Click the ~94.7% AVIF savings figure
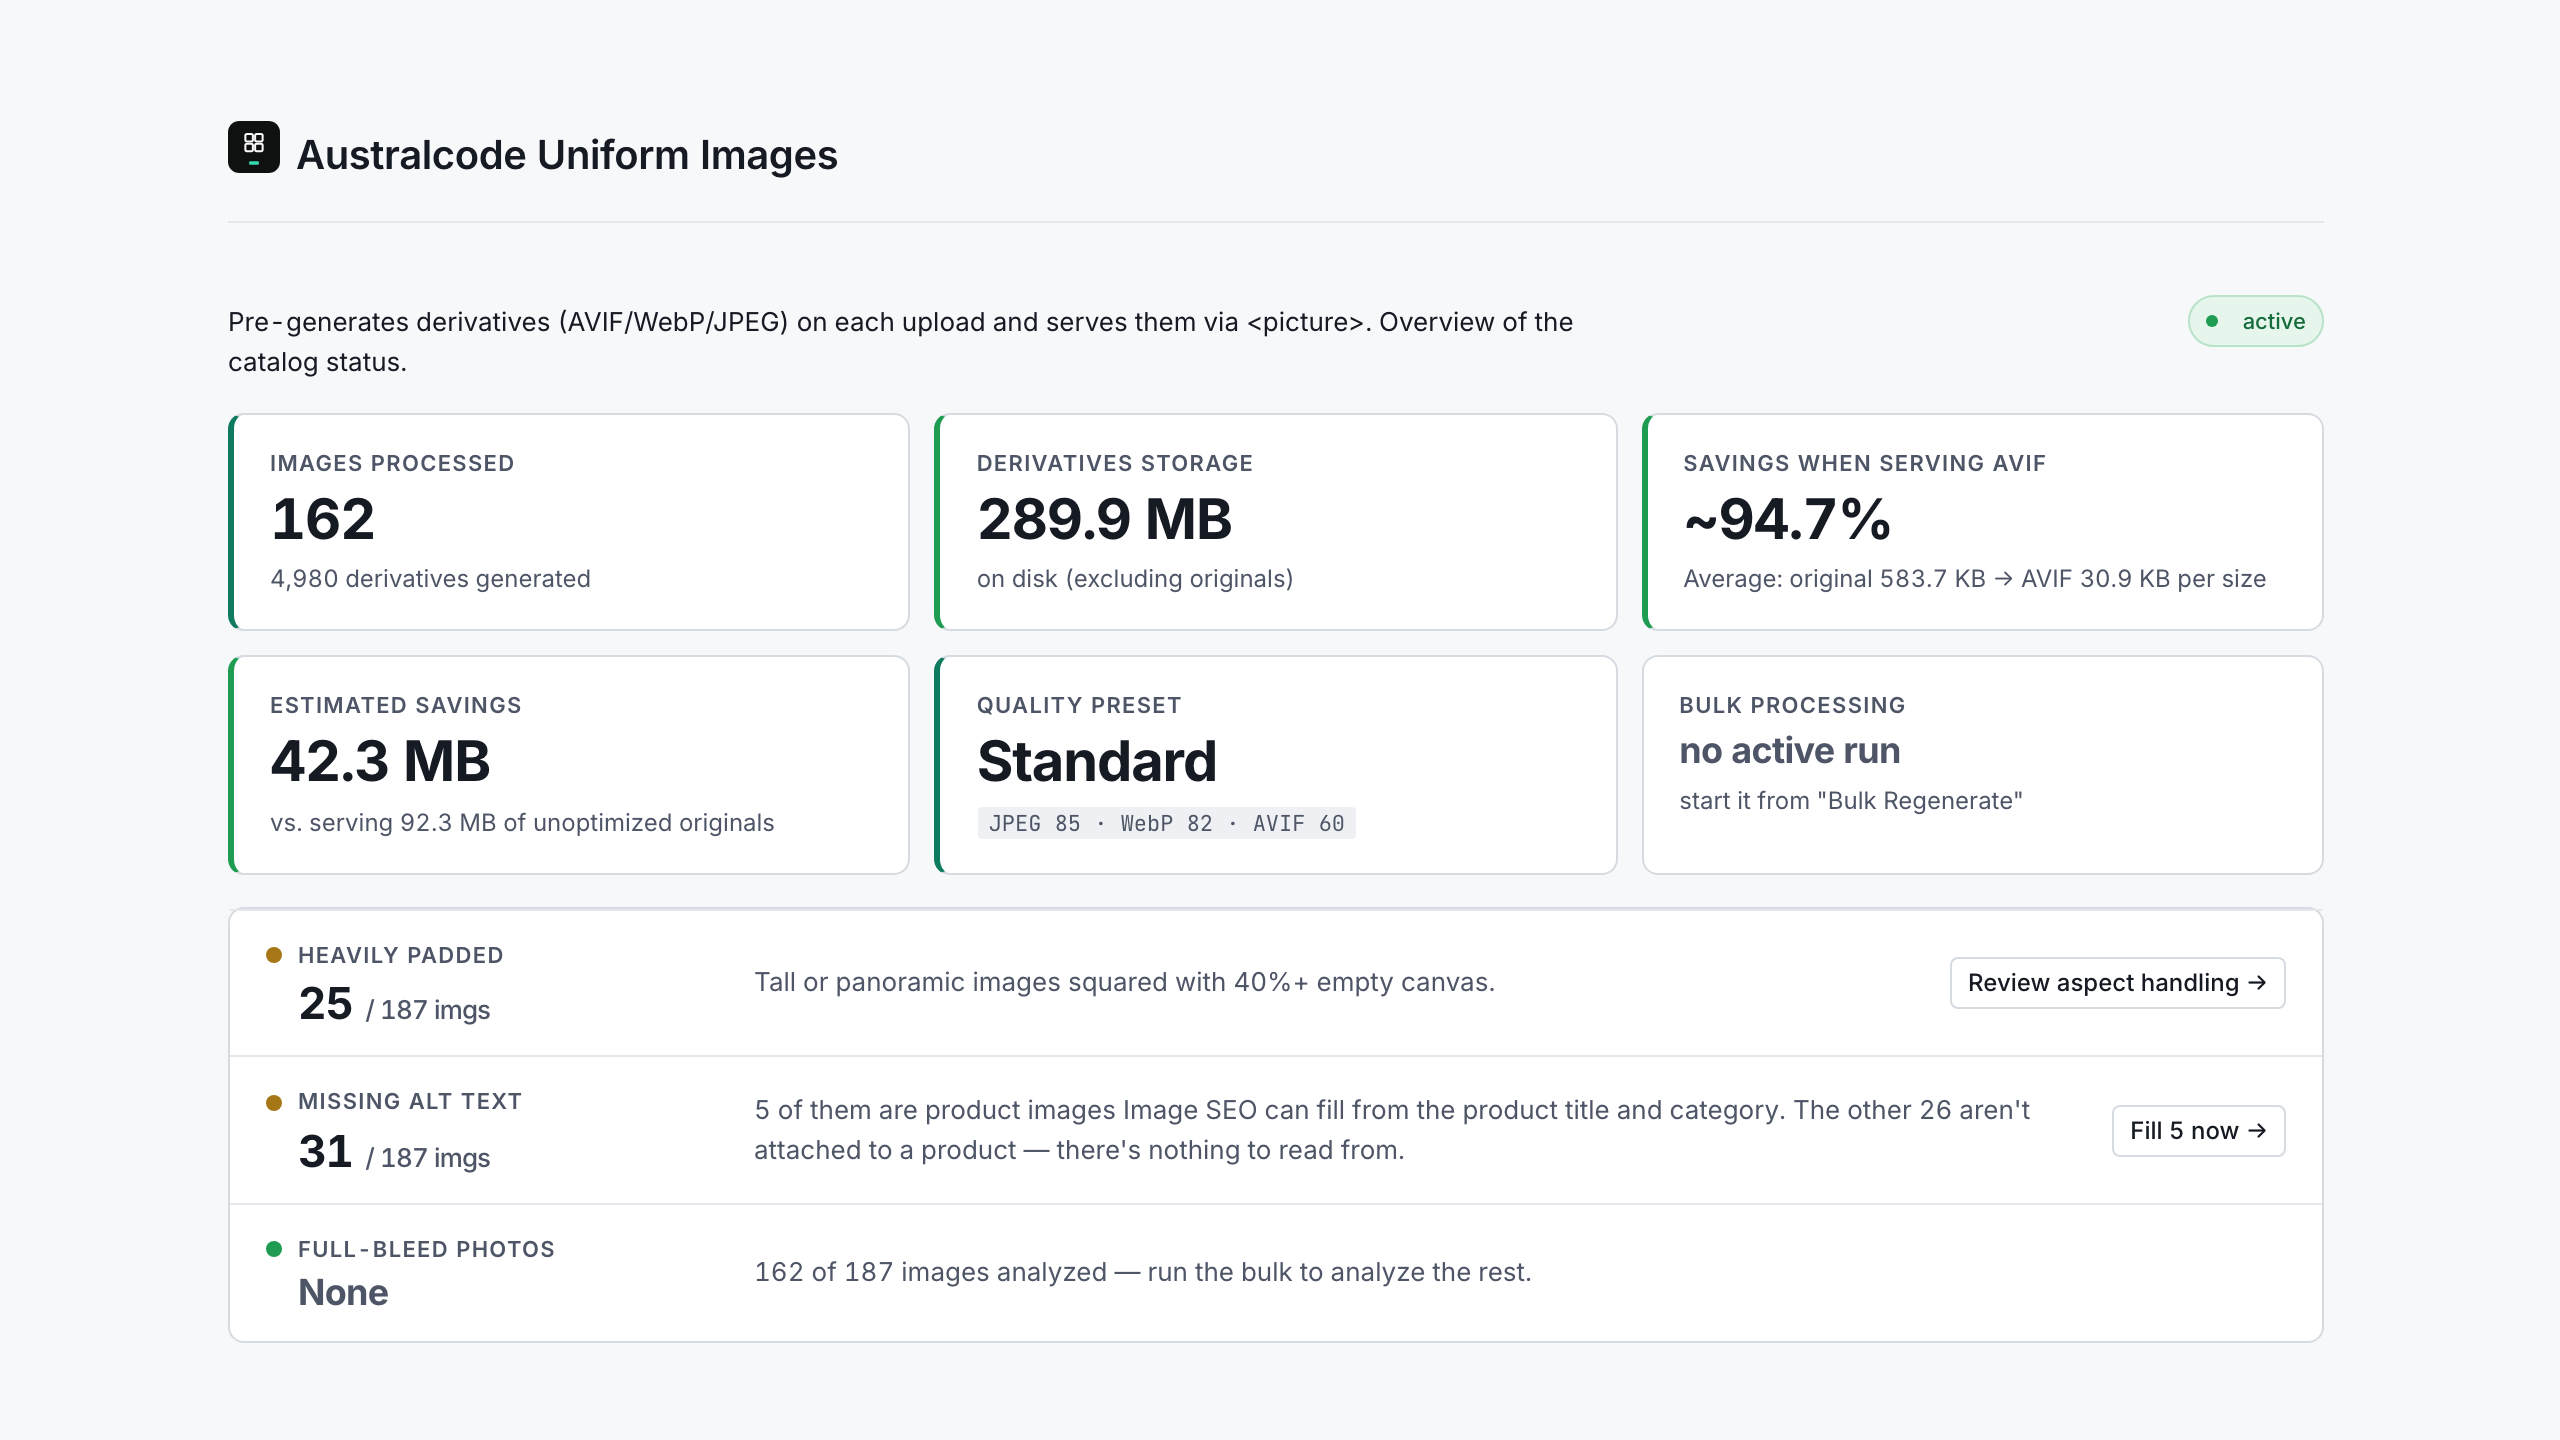The image size is (2560, 1440). (x=1787, y=519)
